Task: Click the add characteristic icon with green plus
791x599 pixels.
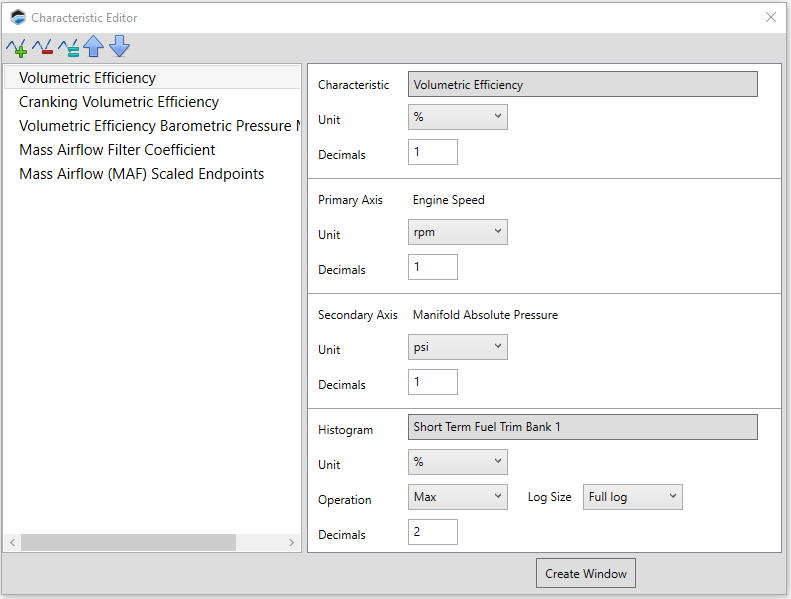Action: pyautogui.click(x=16, y=47)
